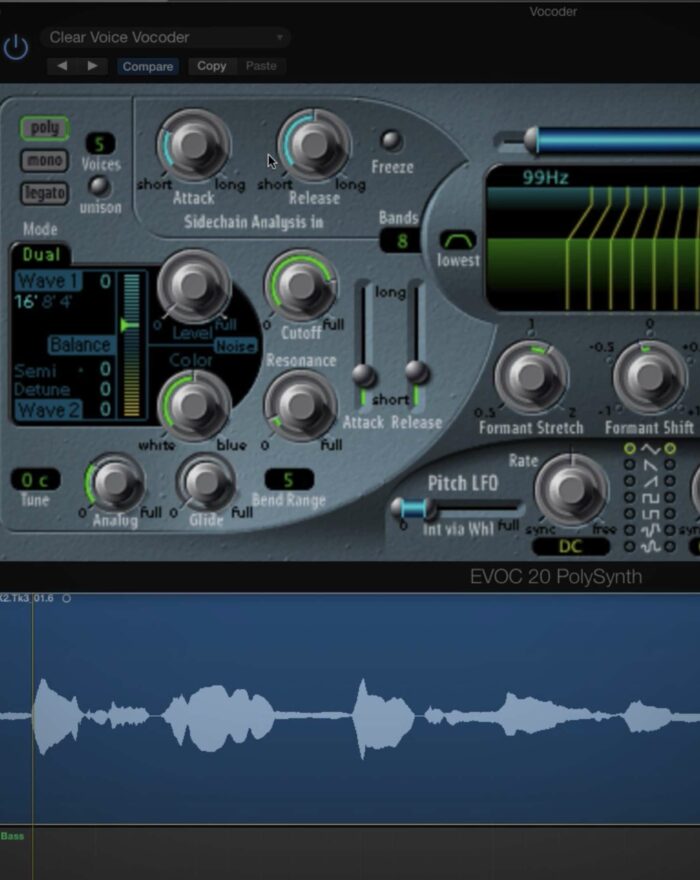
Task: Select random stepped wave for Pitch LFO
Action: (x=630, y=530)
